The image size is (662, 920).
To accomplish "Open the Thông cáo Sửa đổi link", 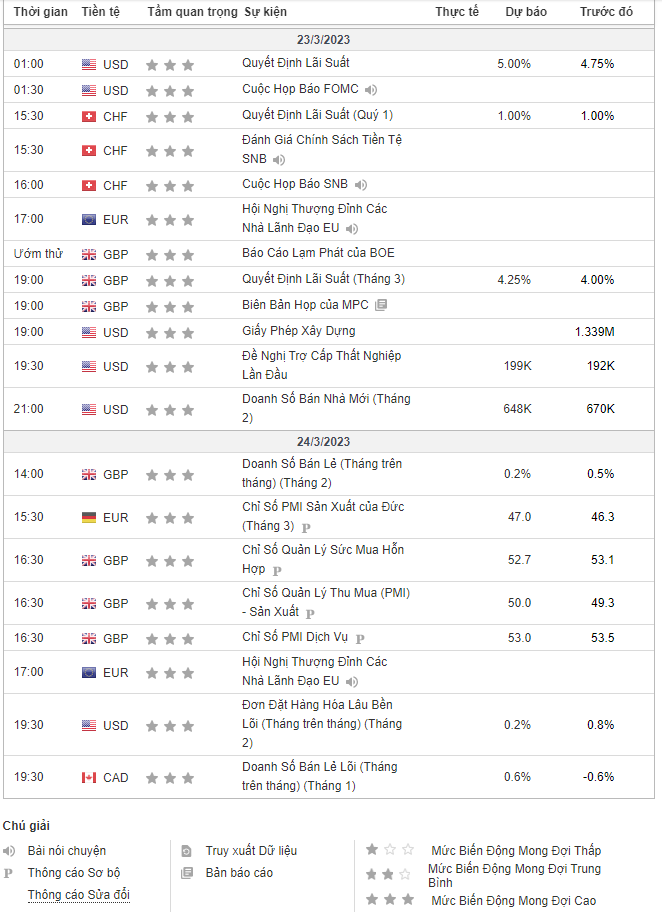I will (79, 895).
